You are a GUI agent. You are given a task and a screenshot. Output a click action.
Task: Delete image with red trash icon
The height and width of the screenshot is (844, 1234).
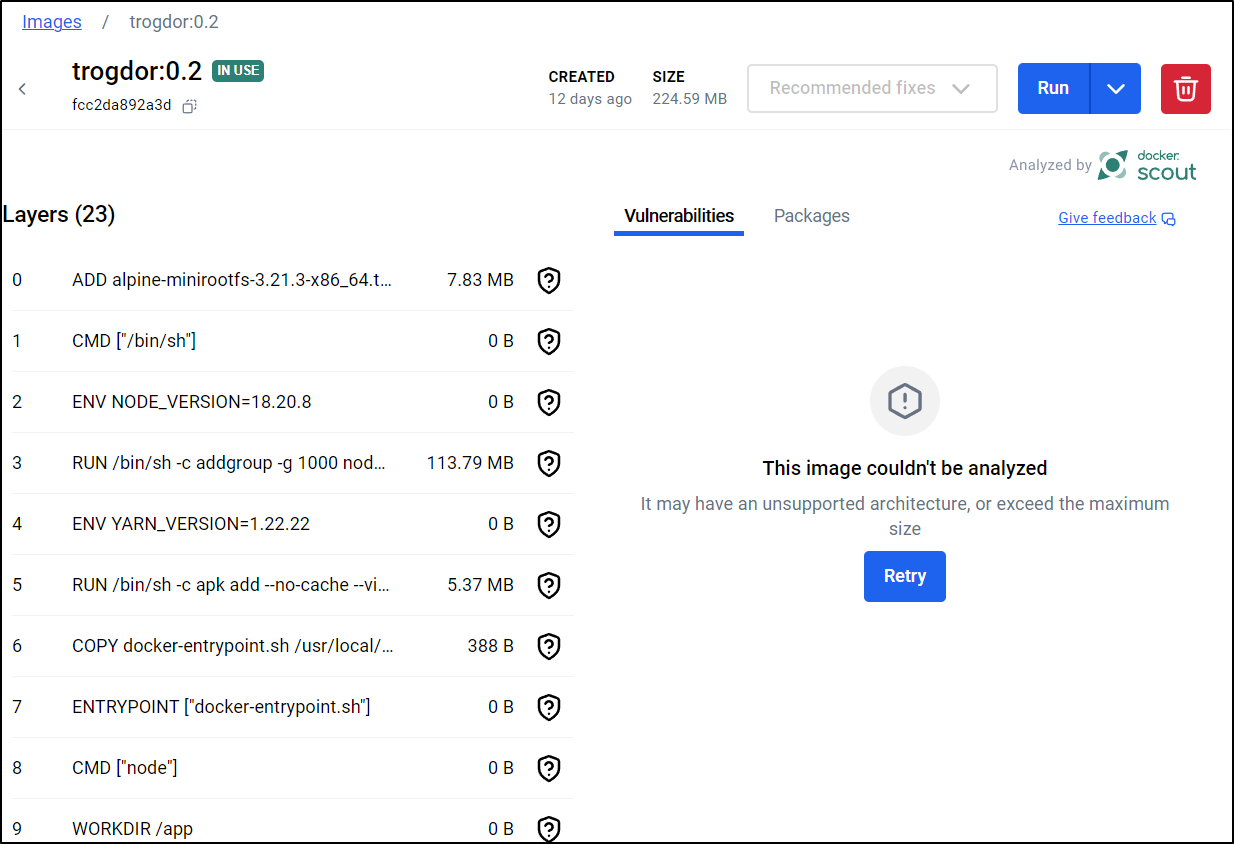coord(1185,88)
